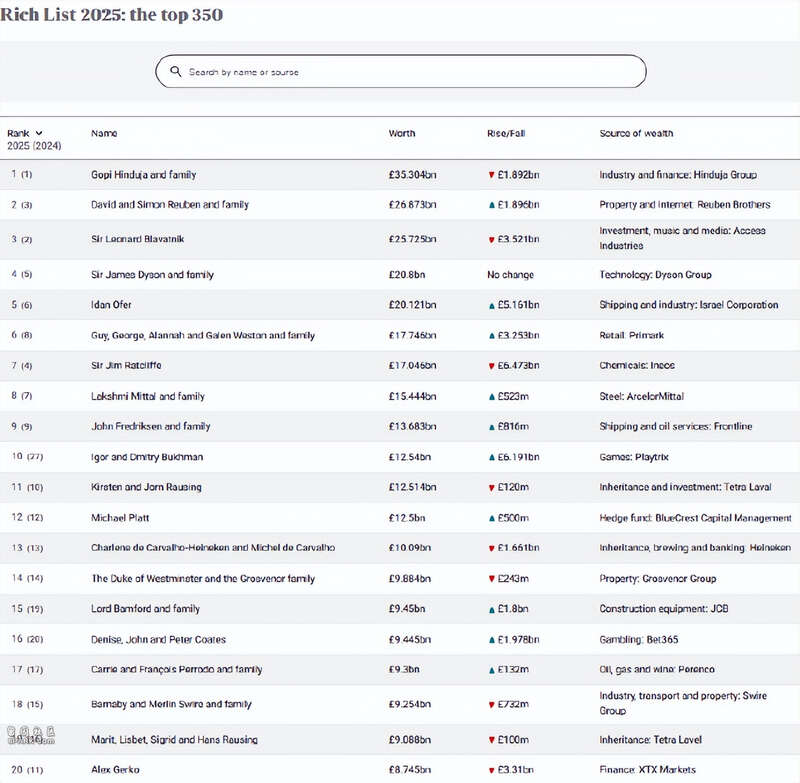The width and height of the screenshot is (800, 783).
Task: Click the worth value £26.873bn
Action: click(x=412, y=205)
